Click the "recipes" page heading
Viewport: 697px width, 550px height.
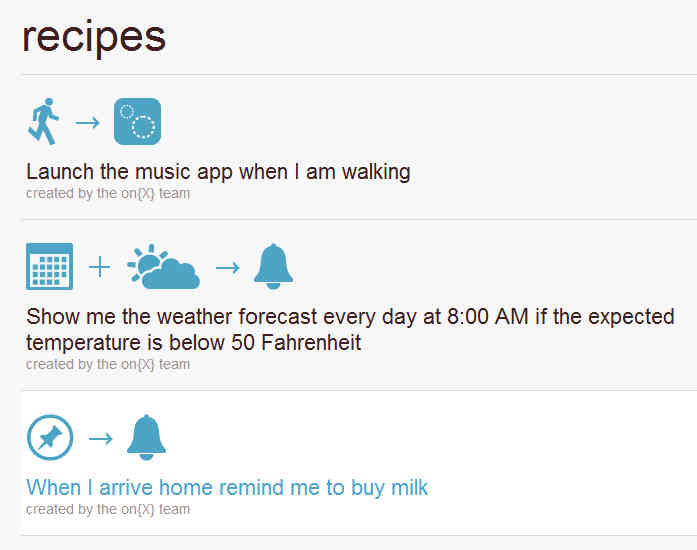pyautogui.click(x=93, y=37)
